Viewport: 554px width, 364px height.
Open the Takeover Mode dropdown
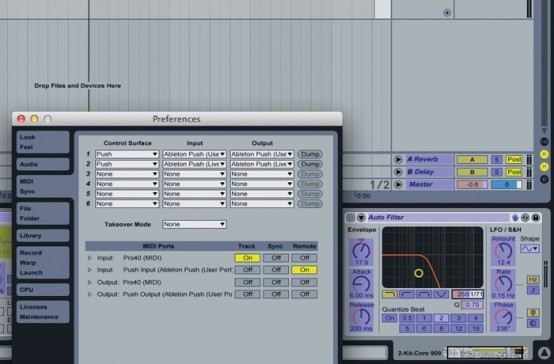pos(194,224)
